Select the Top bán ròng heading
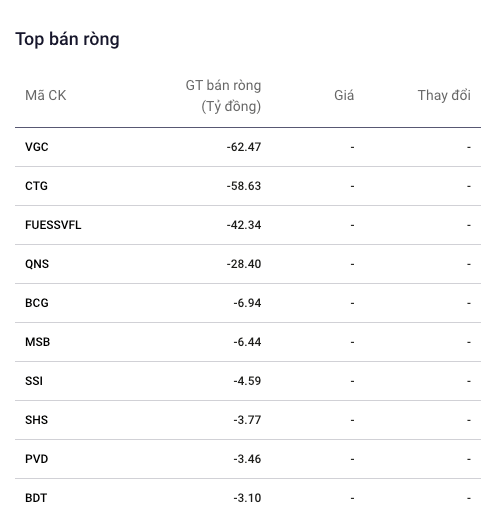498x531 pixels. click(67, 40)
